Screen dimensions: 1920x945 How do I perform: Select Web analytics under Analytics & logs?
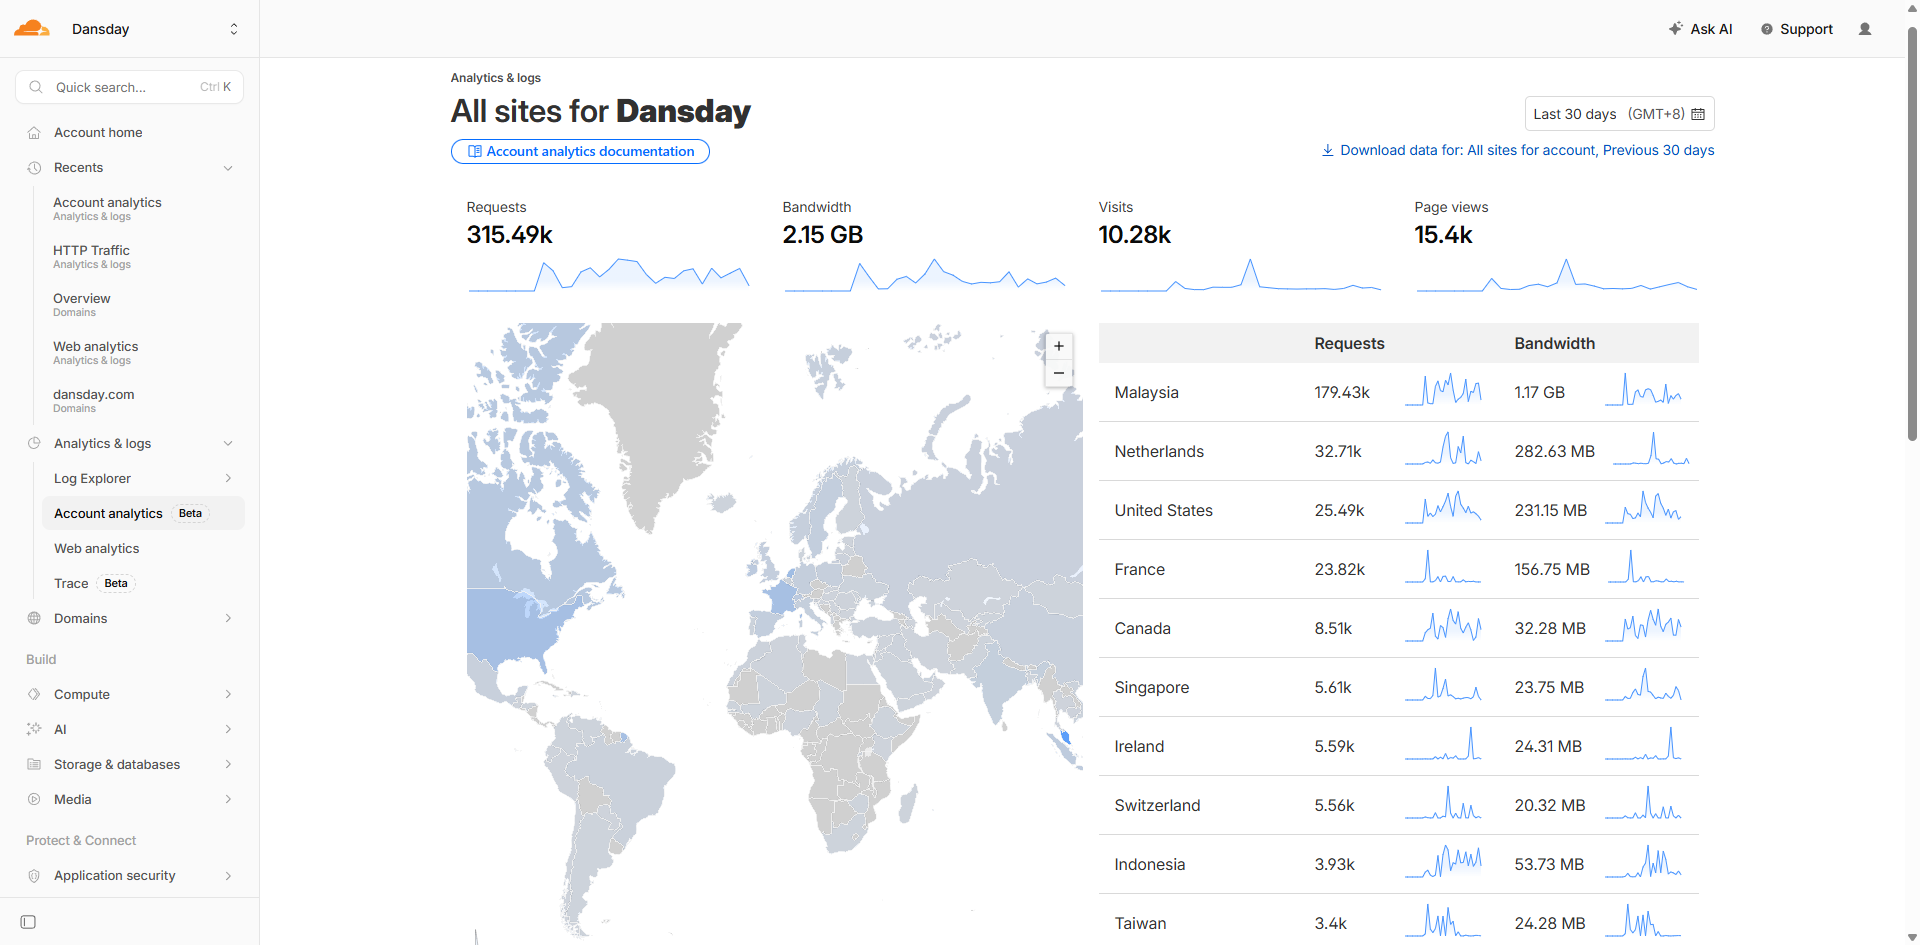[96, 548]
